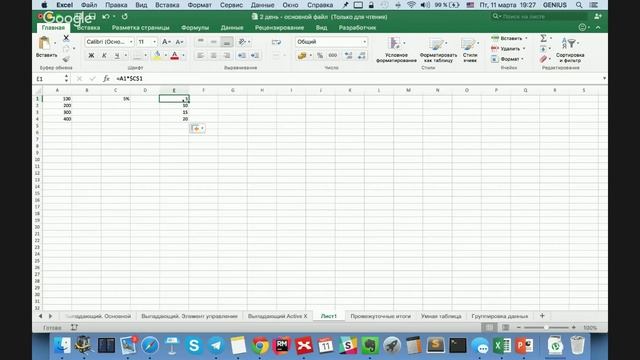The height and width of the screenshot is (360, 640).
Task: Open the Вставка ribbon tab
Action: [x=88, y=28]
